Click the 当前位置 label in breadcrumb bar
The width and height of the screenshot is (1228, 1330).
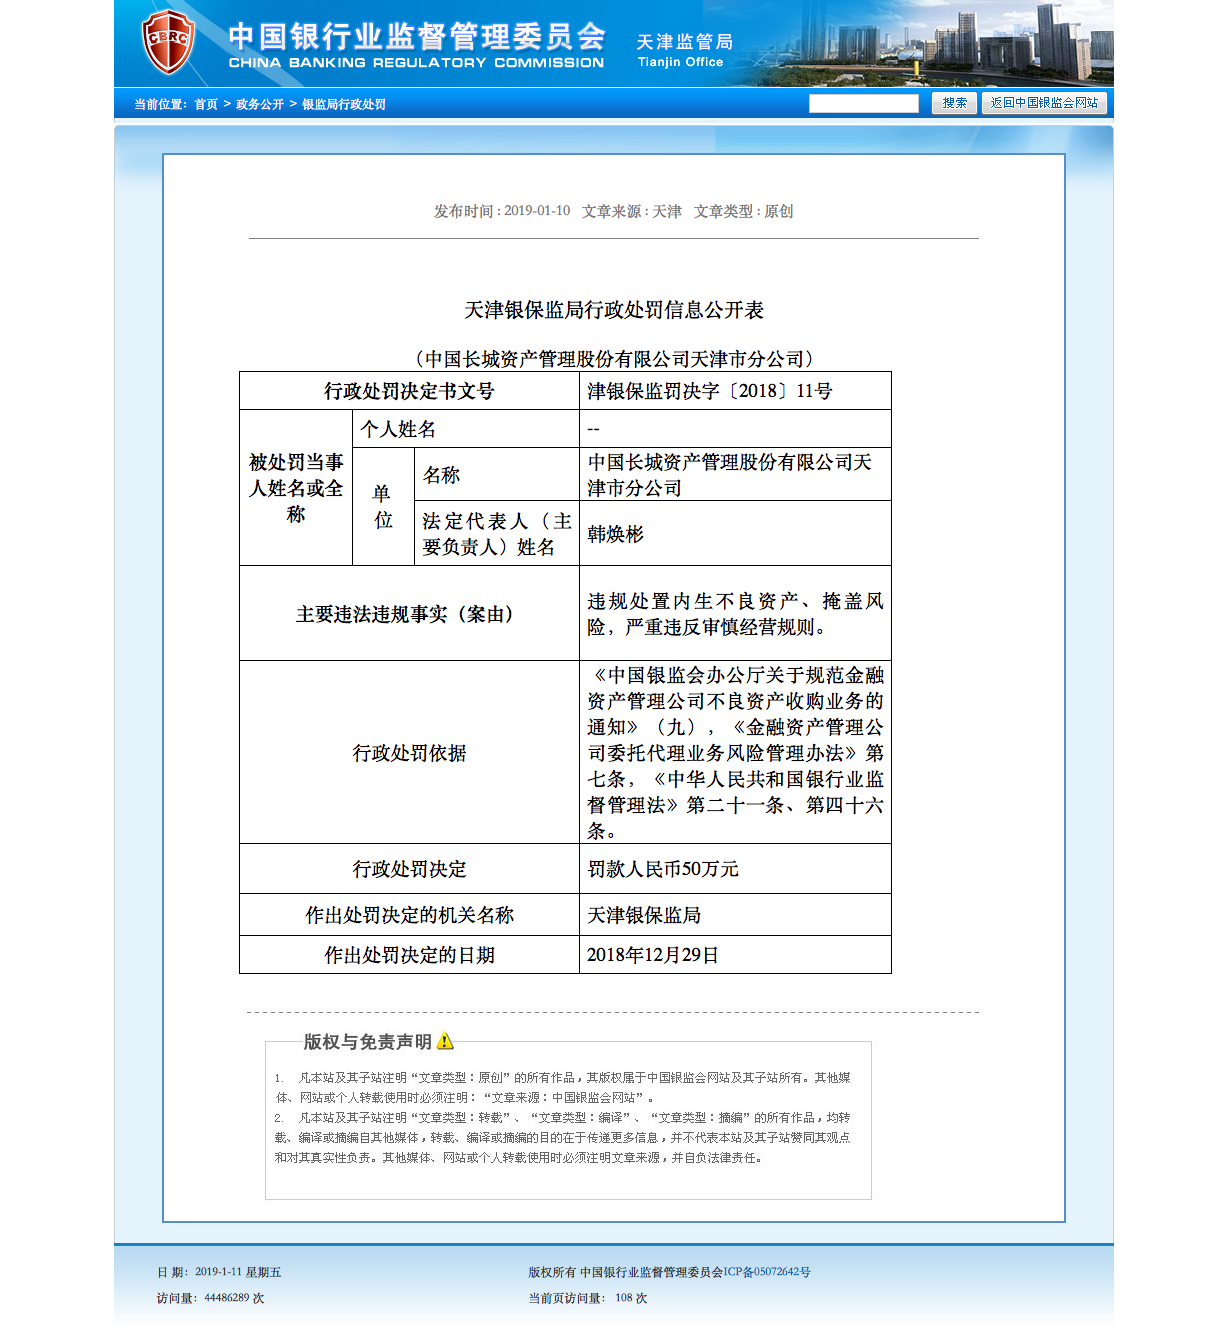[x=160, y=104]
